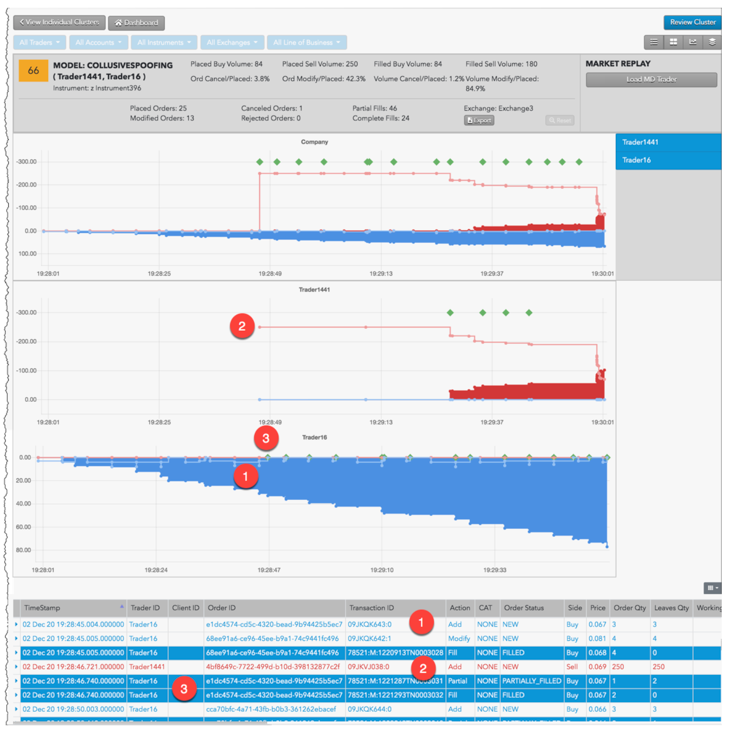The image size is (733, 735).
Task: Click the Partial Fills: 46 statistic
Action: tap(375, 108)
